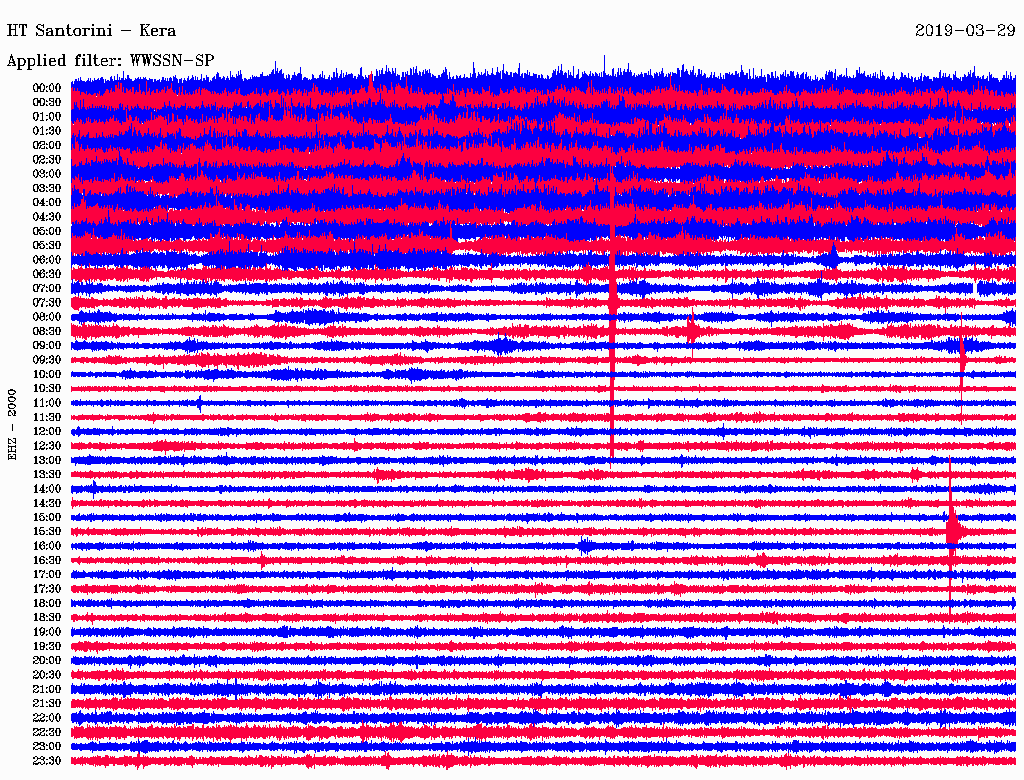Click the 07:00 time label
Viewport: 1024px width, 780px height.
(x=47, y=288)
